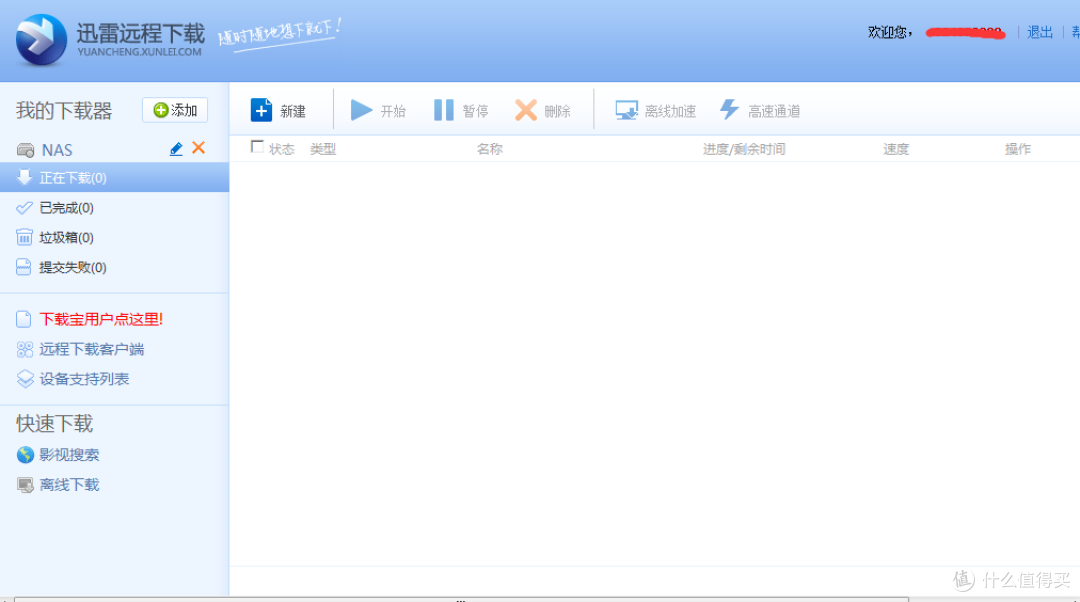Click the 名称 column header

490,149
